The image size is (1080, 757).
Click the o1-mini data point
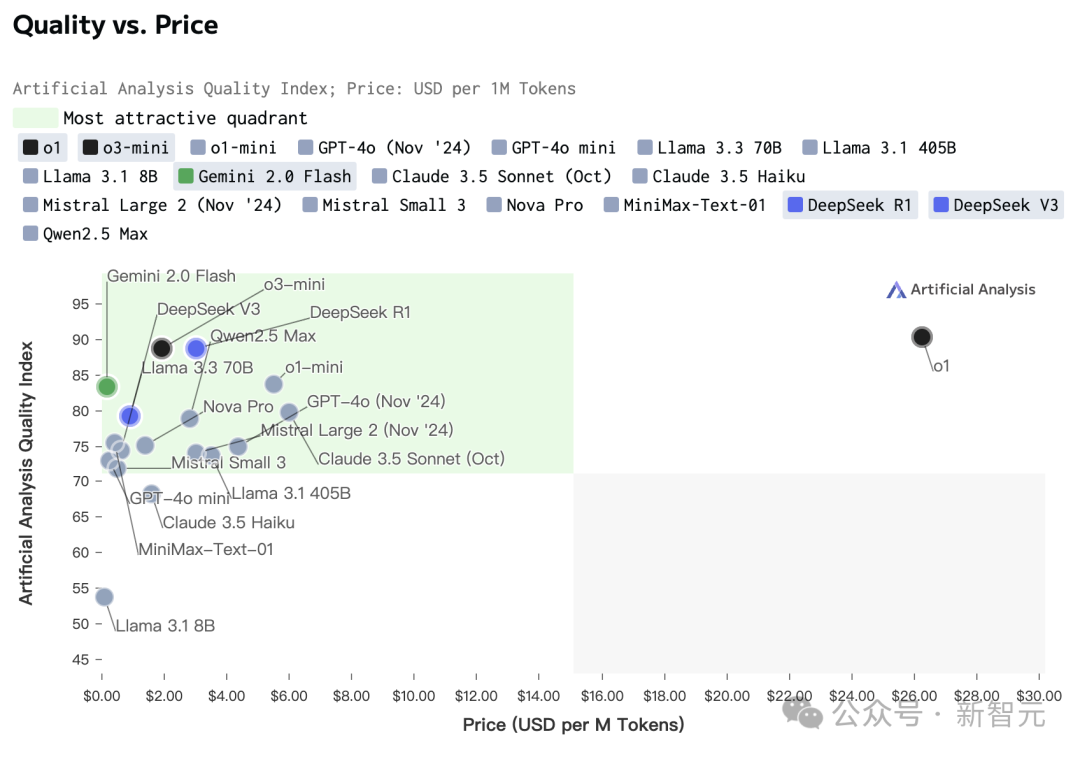[274, 384]
